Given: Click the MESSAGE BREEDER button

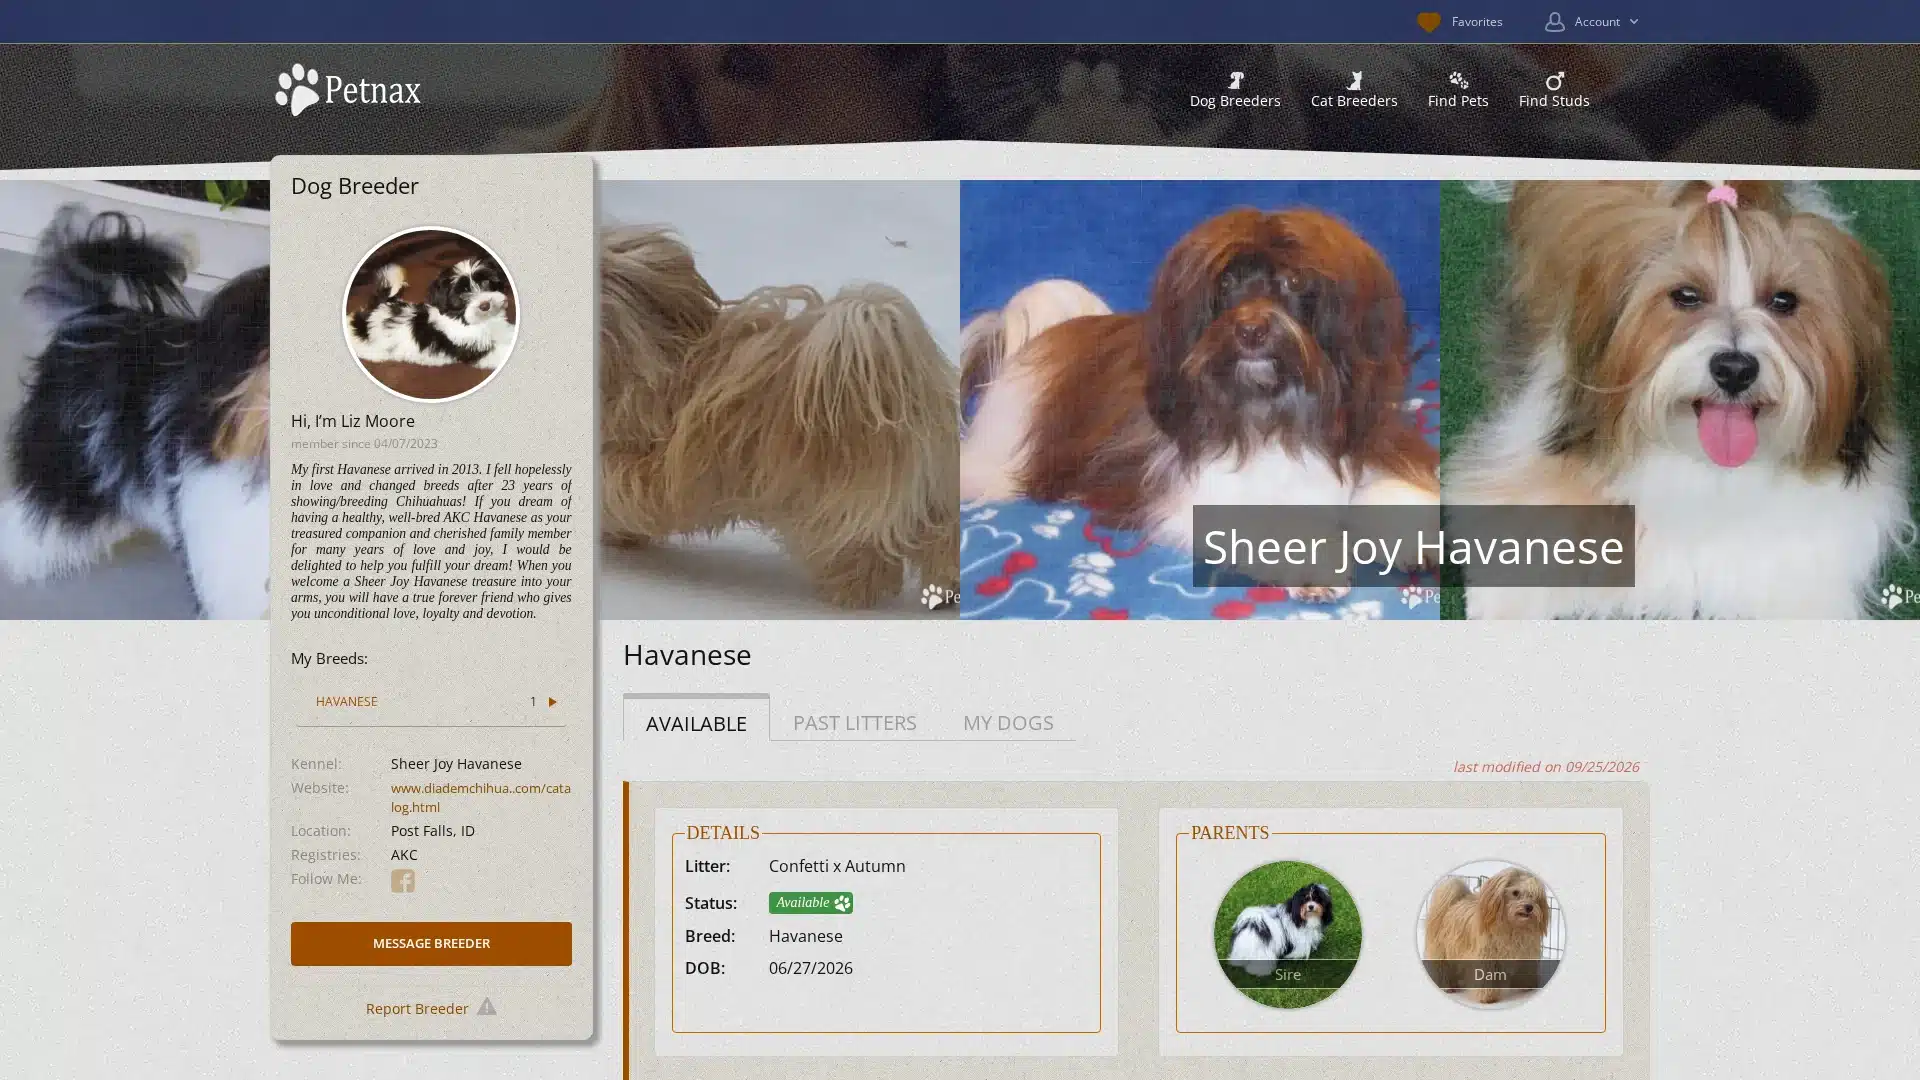Looking at the screenshot, I should (431, 943).
